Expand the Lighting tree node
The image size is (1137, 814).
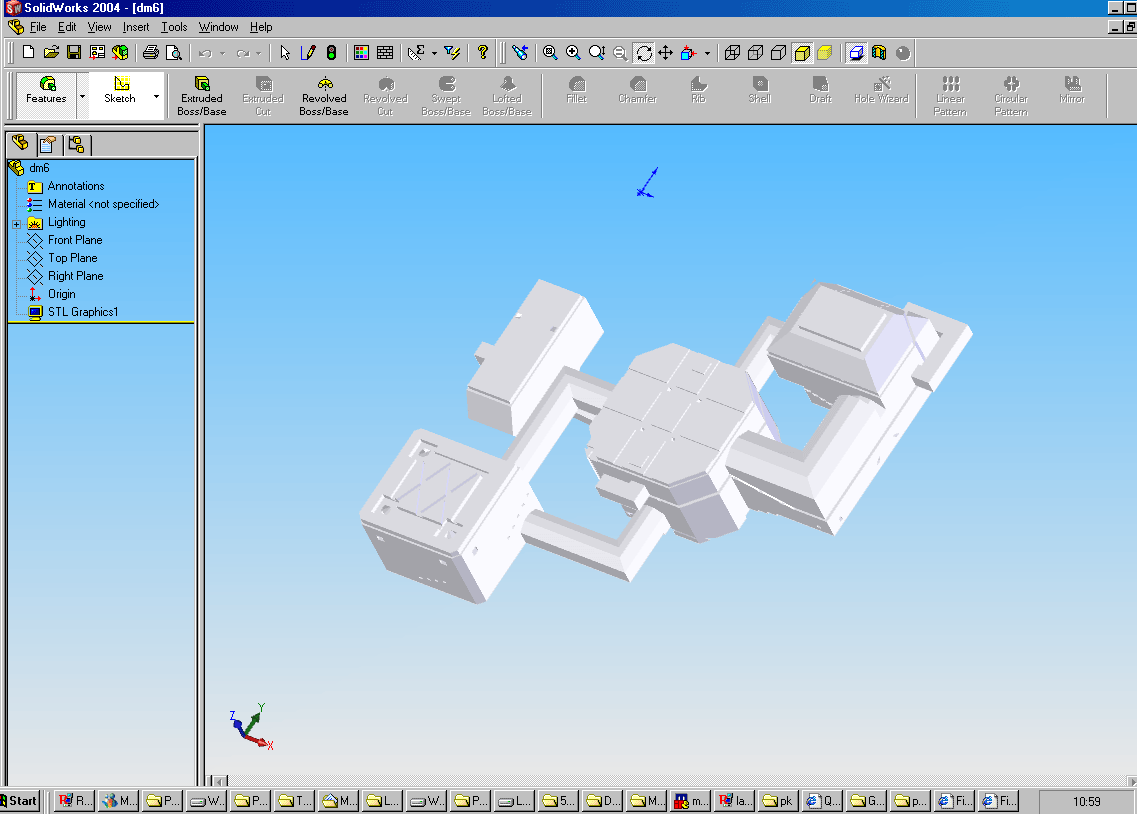coord(16,223)
